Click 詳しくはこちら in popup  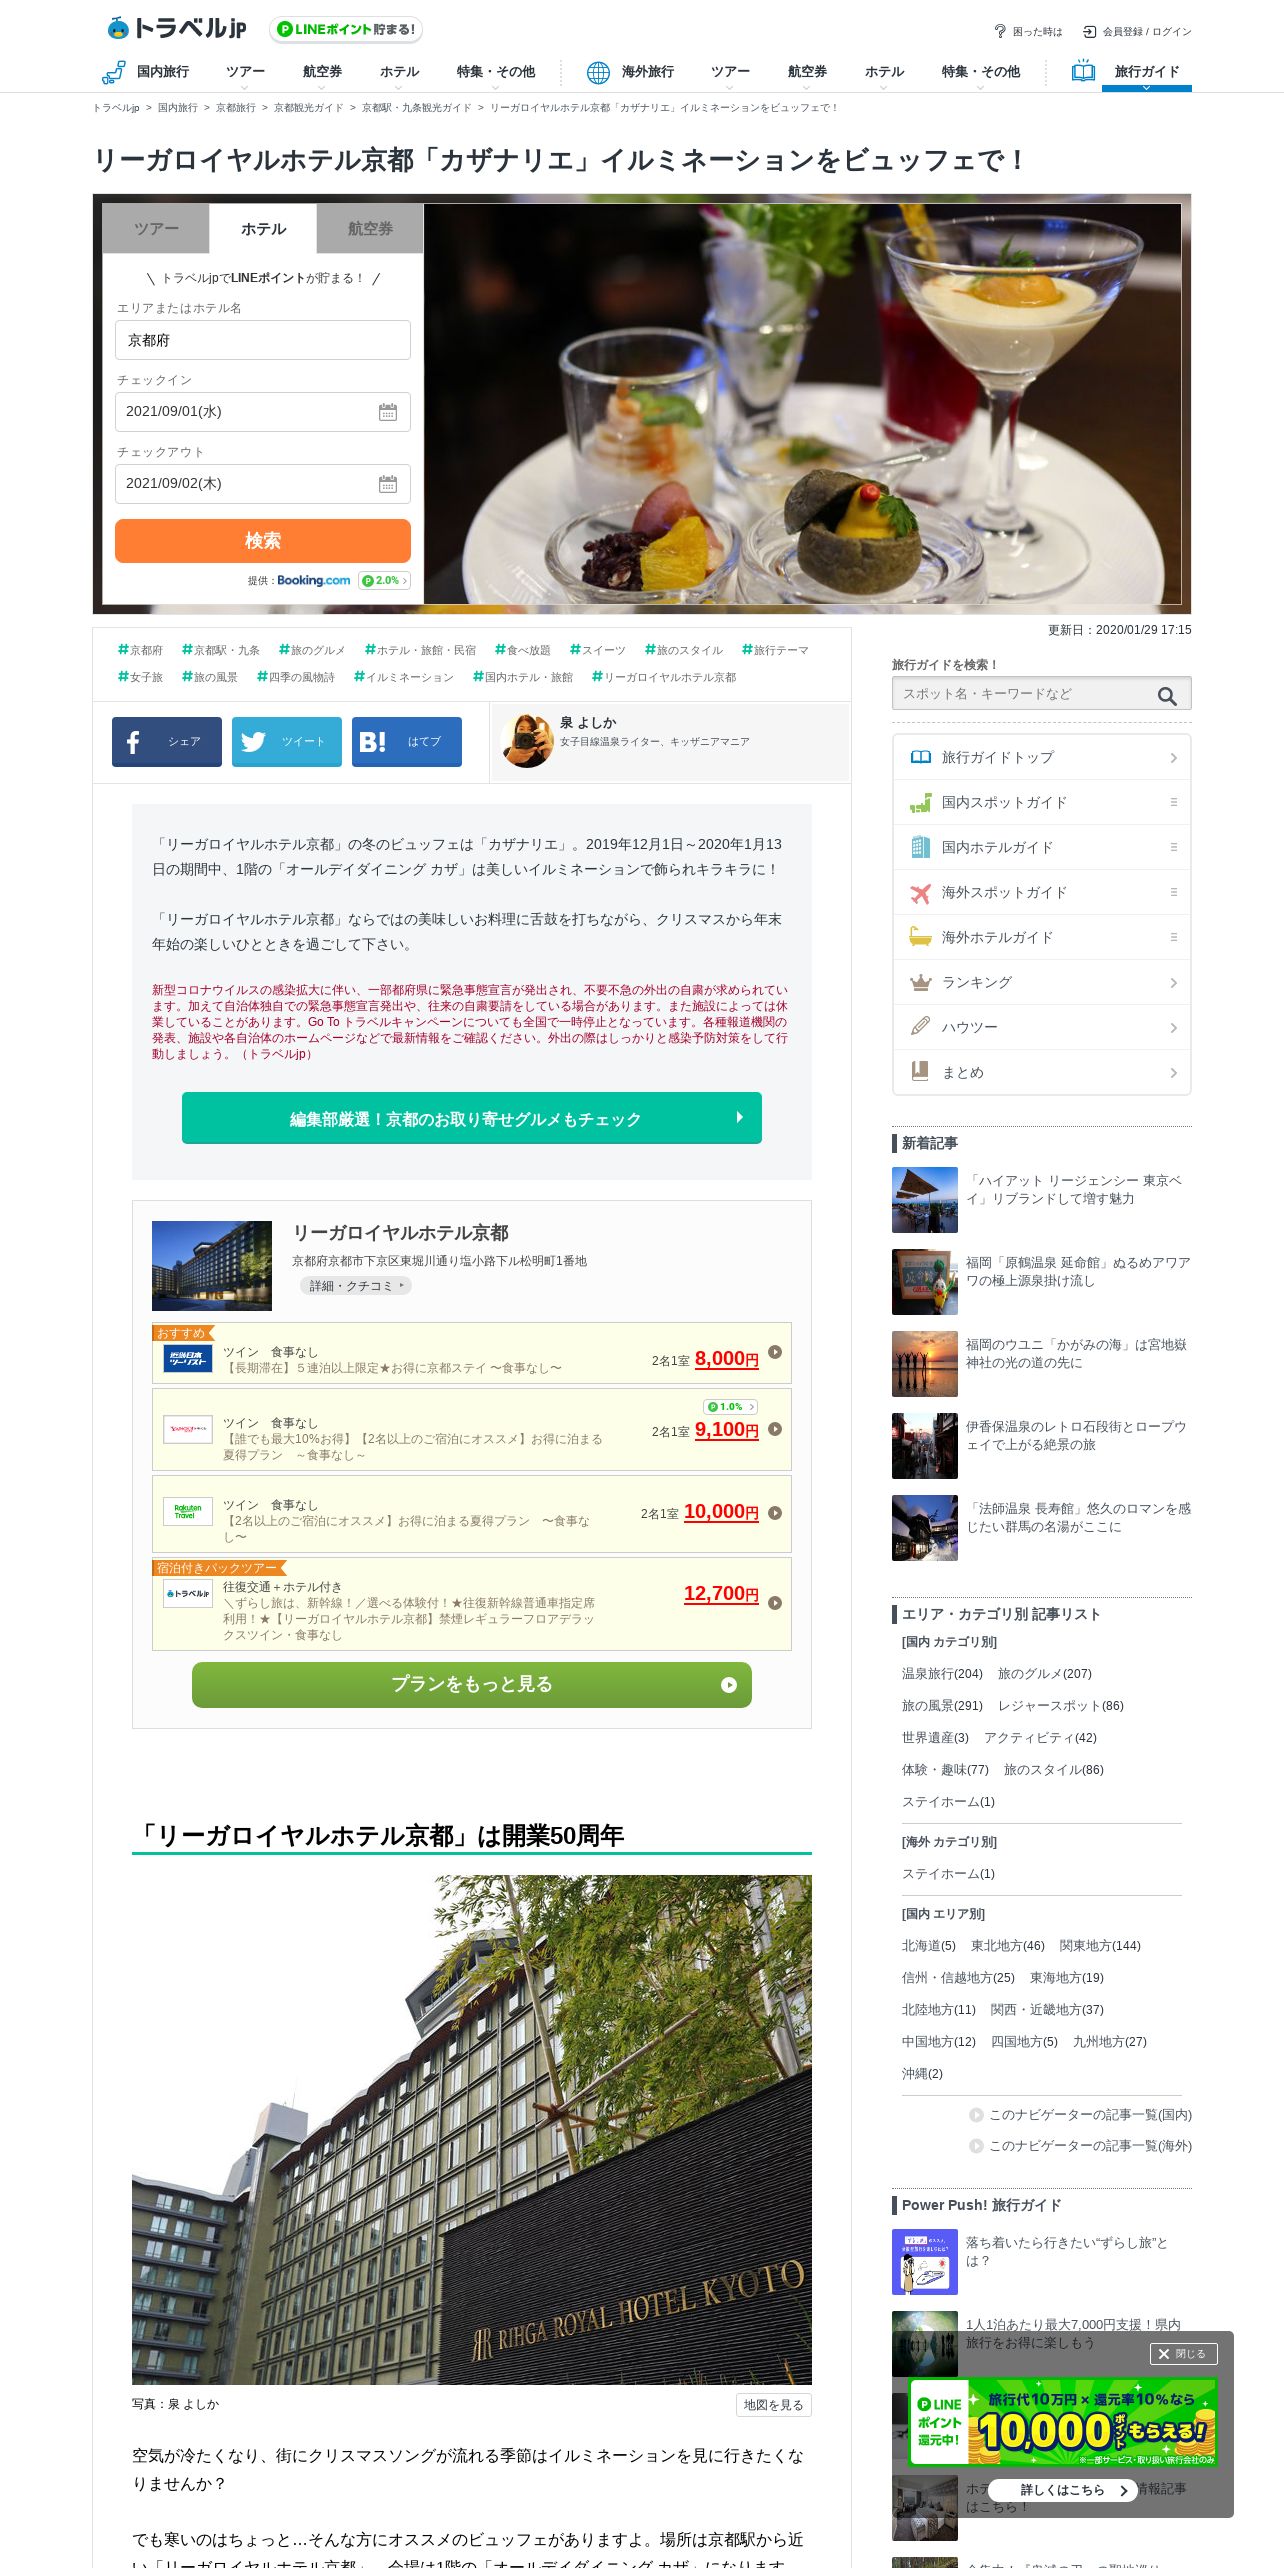(x=1063, y=2490)
